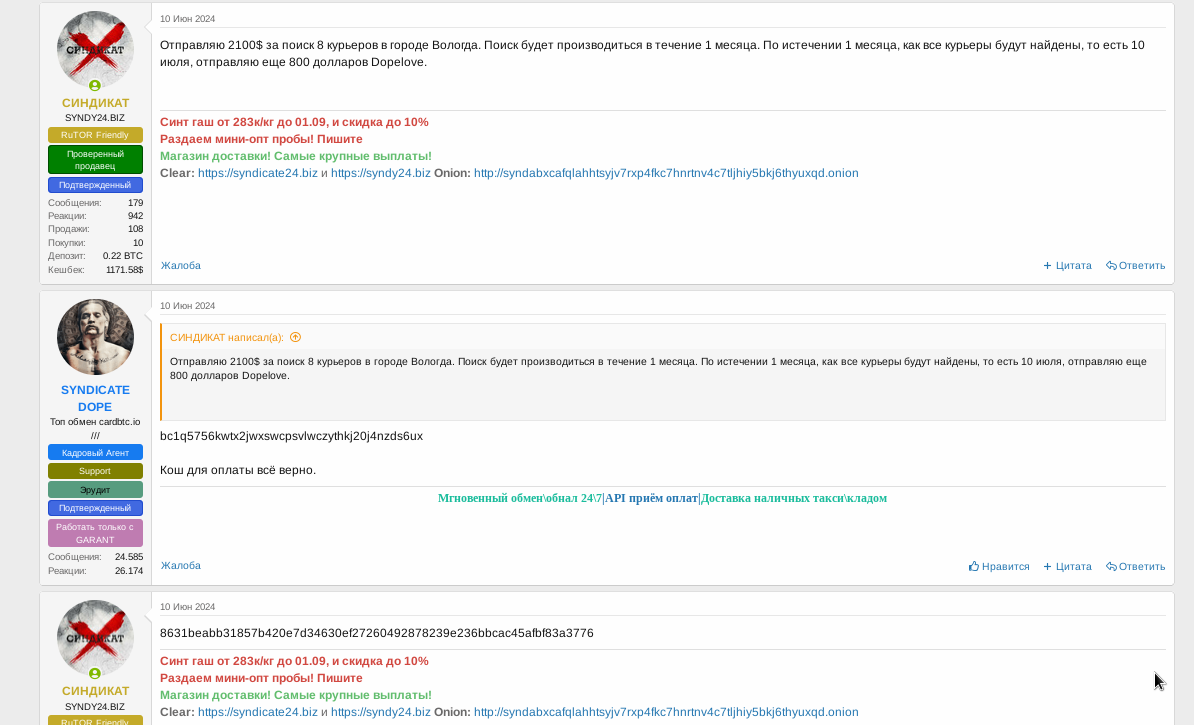Click the quoted author text СИНДИКАТ написал(а):

pyautogui.click(x=227, y=338)
